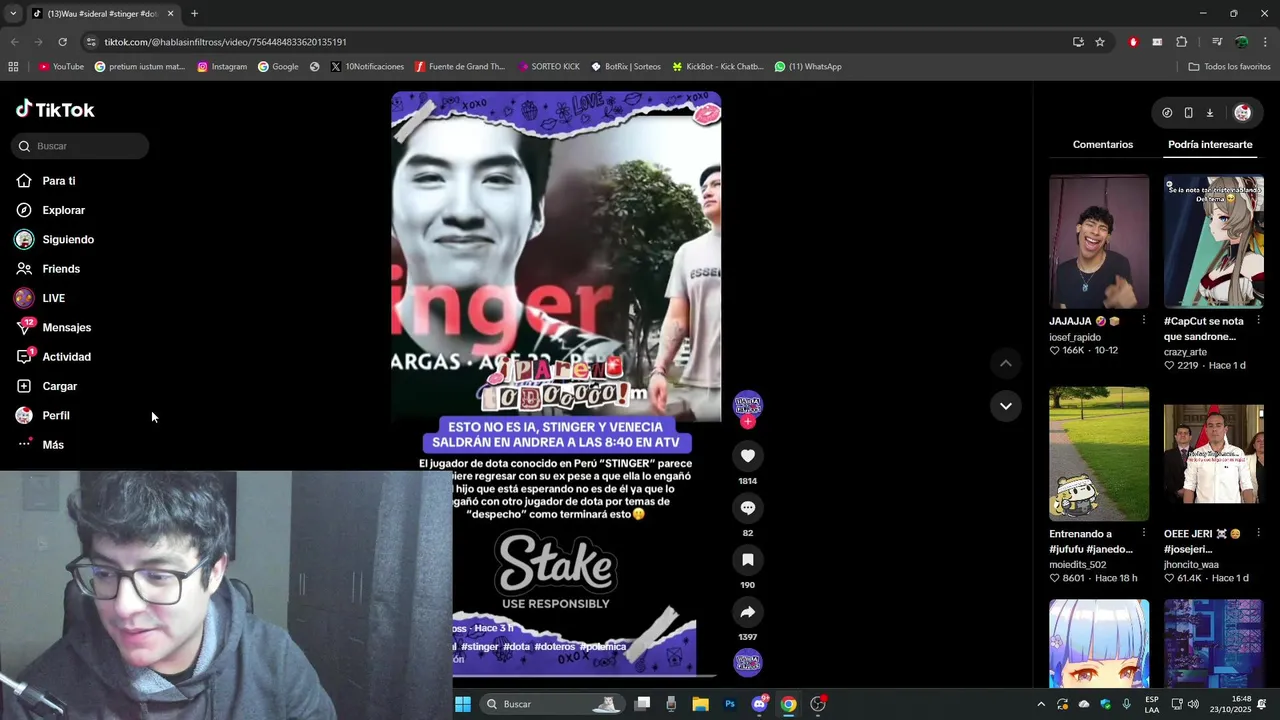Follow creator with the red plus badge
1280x720 pixels.
pos(748,422)
